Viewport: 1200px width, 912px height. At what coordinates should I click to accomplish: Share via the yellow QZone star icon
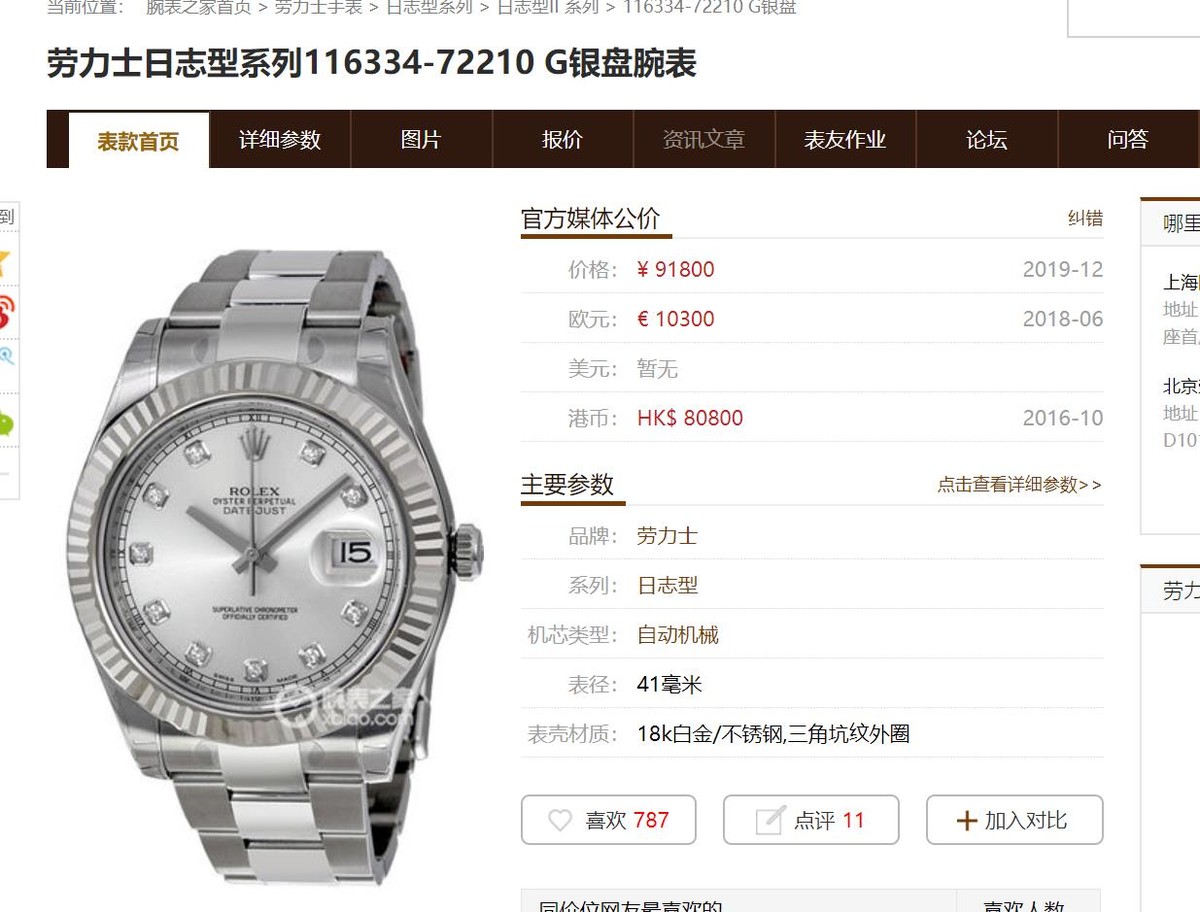pyautogui.click(x=4, y=262)
